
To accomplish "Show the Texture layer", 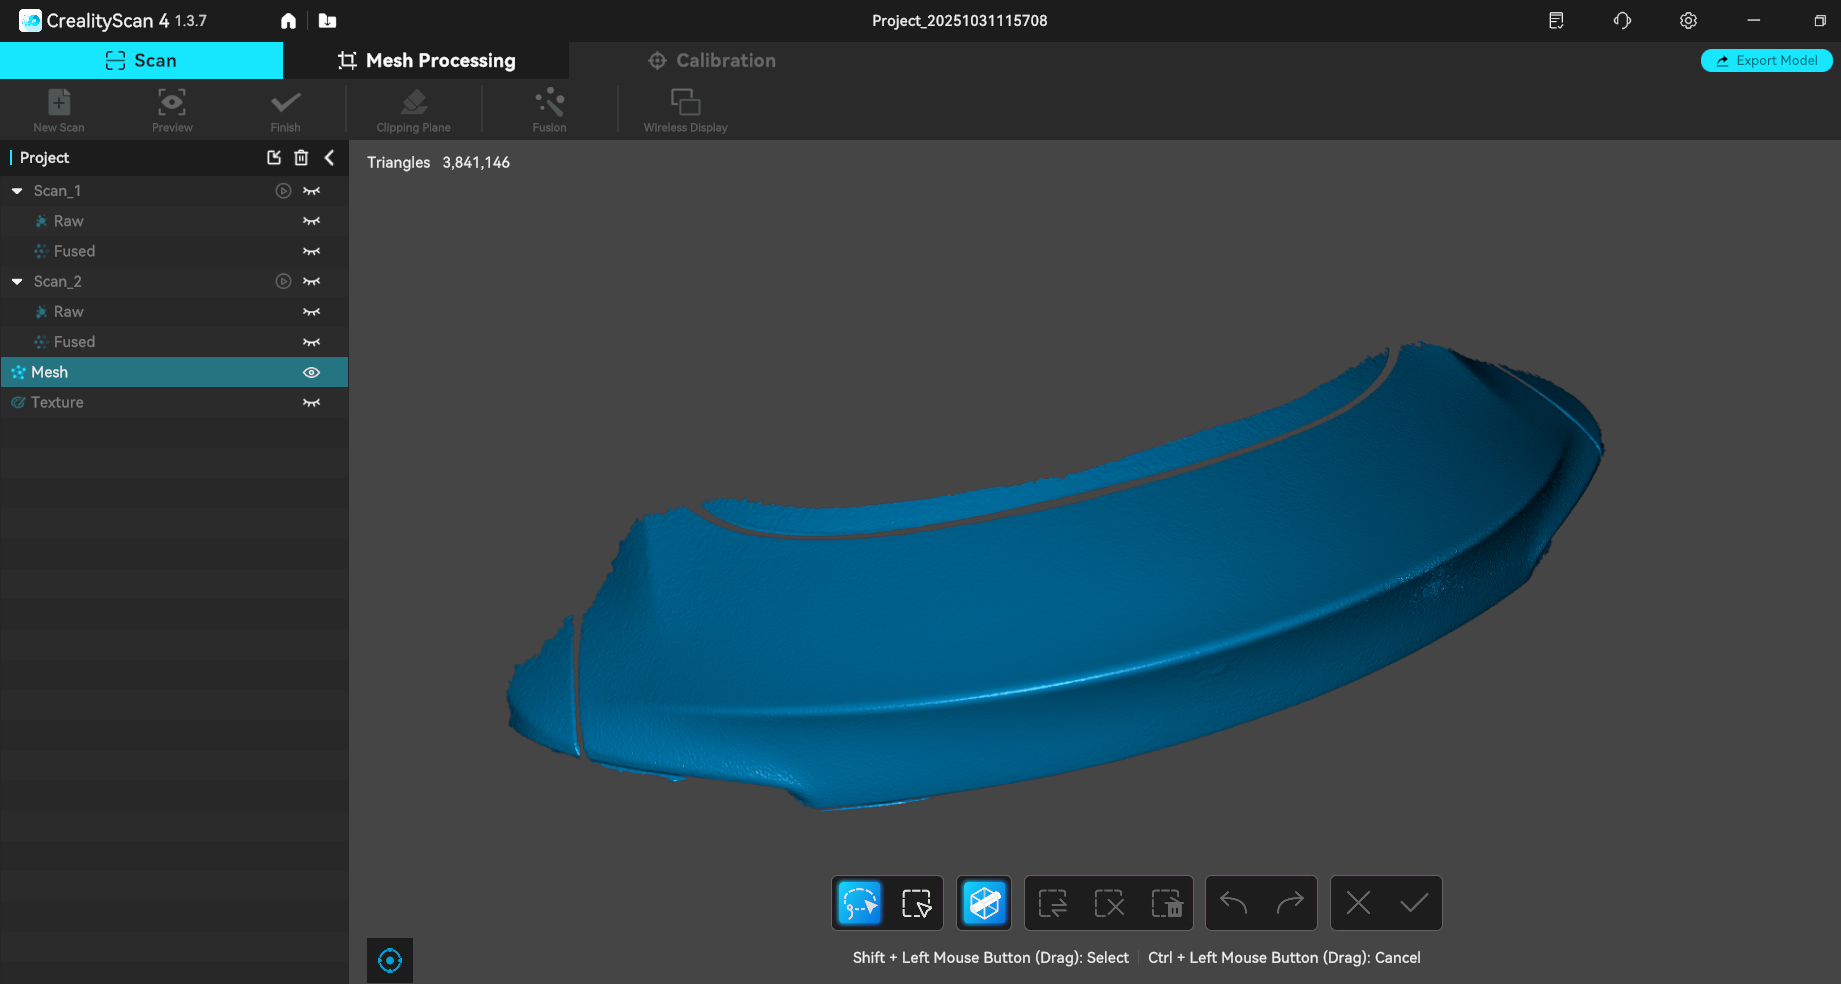I will click(x=312, y=403).
